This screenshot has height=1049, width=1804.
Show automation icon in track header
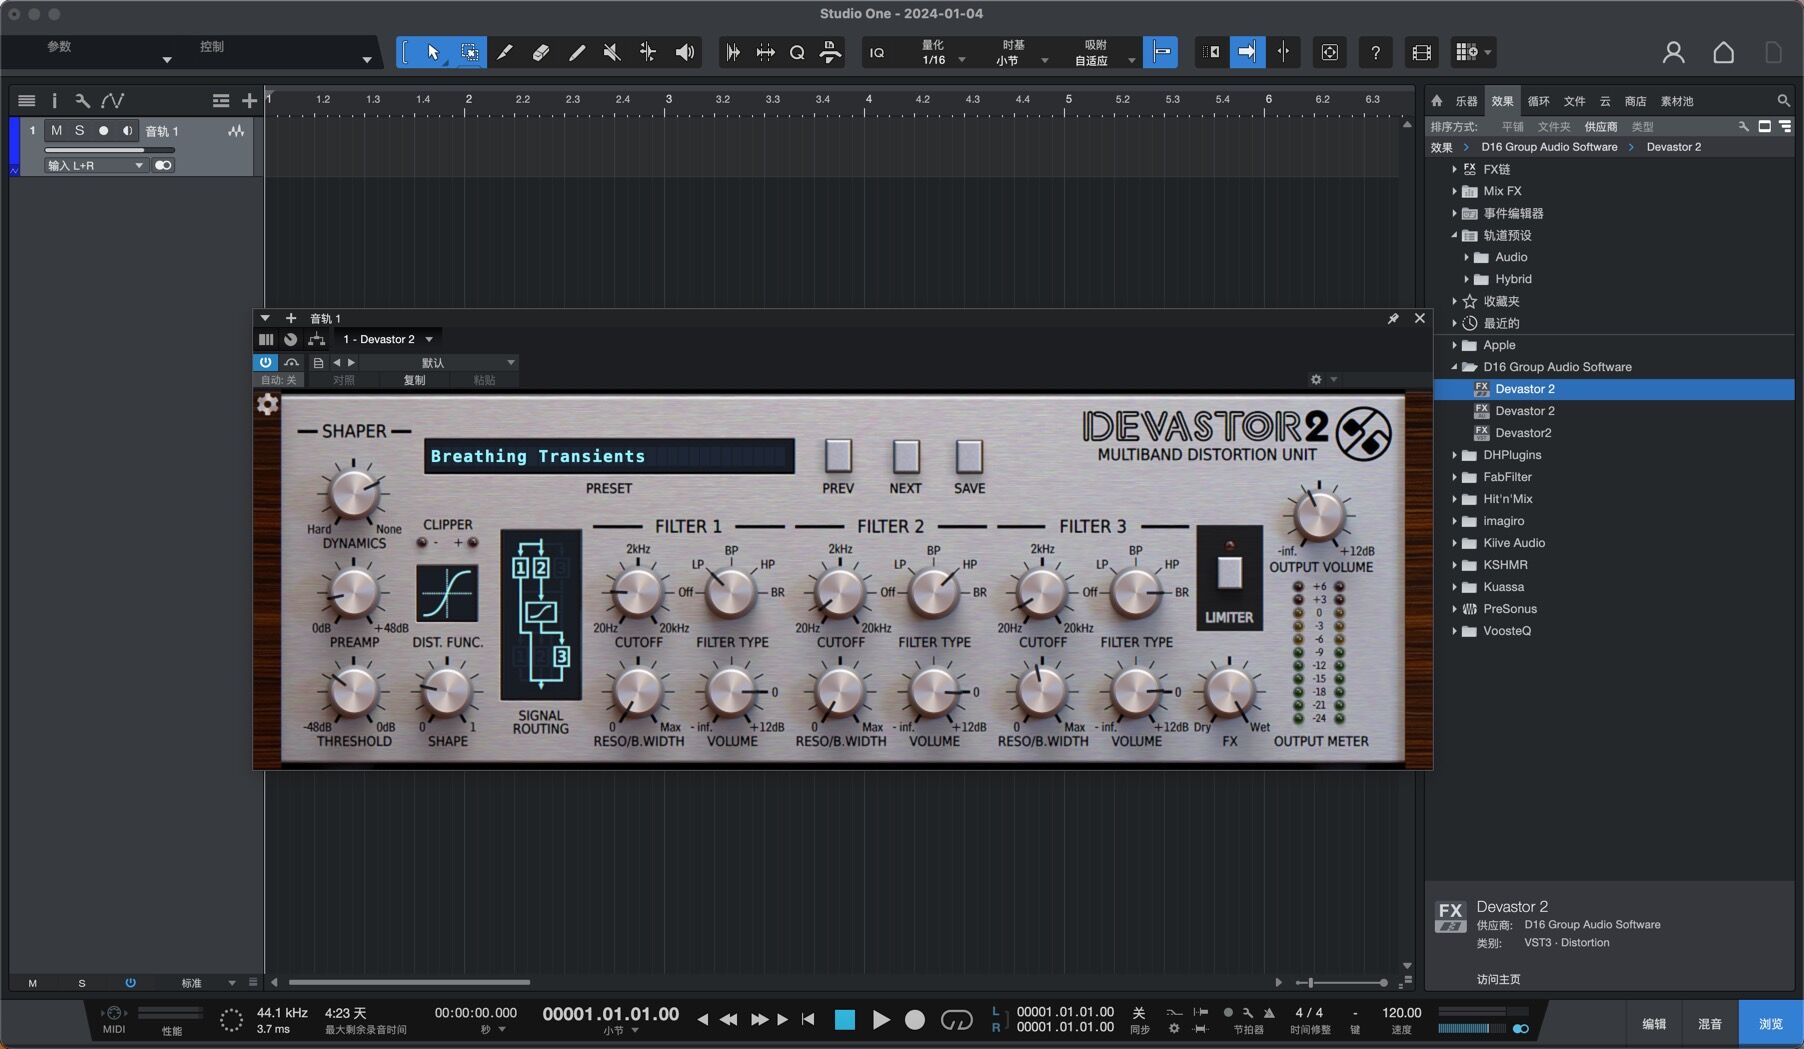(112, 100)
